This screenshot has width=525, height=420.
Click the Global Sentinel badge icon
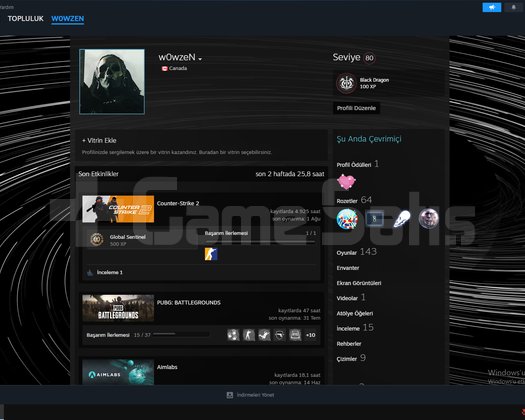point(96,239)
